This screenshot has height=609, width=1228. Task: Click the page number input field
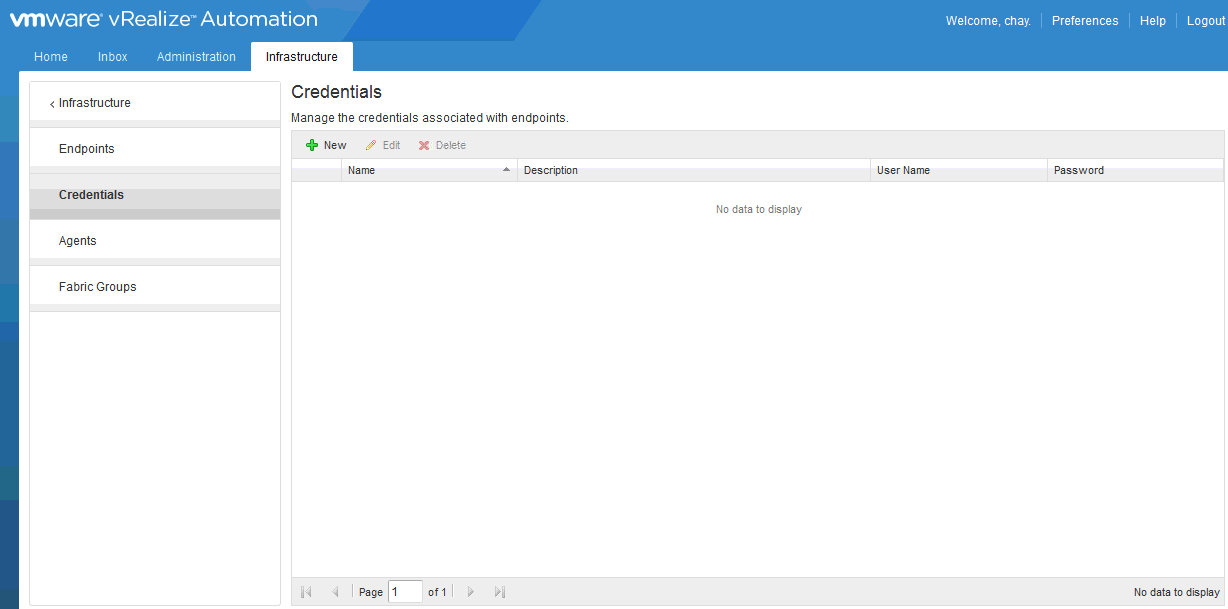[405, 592]
